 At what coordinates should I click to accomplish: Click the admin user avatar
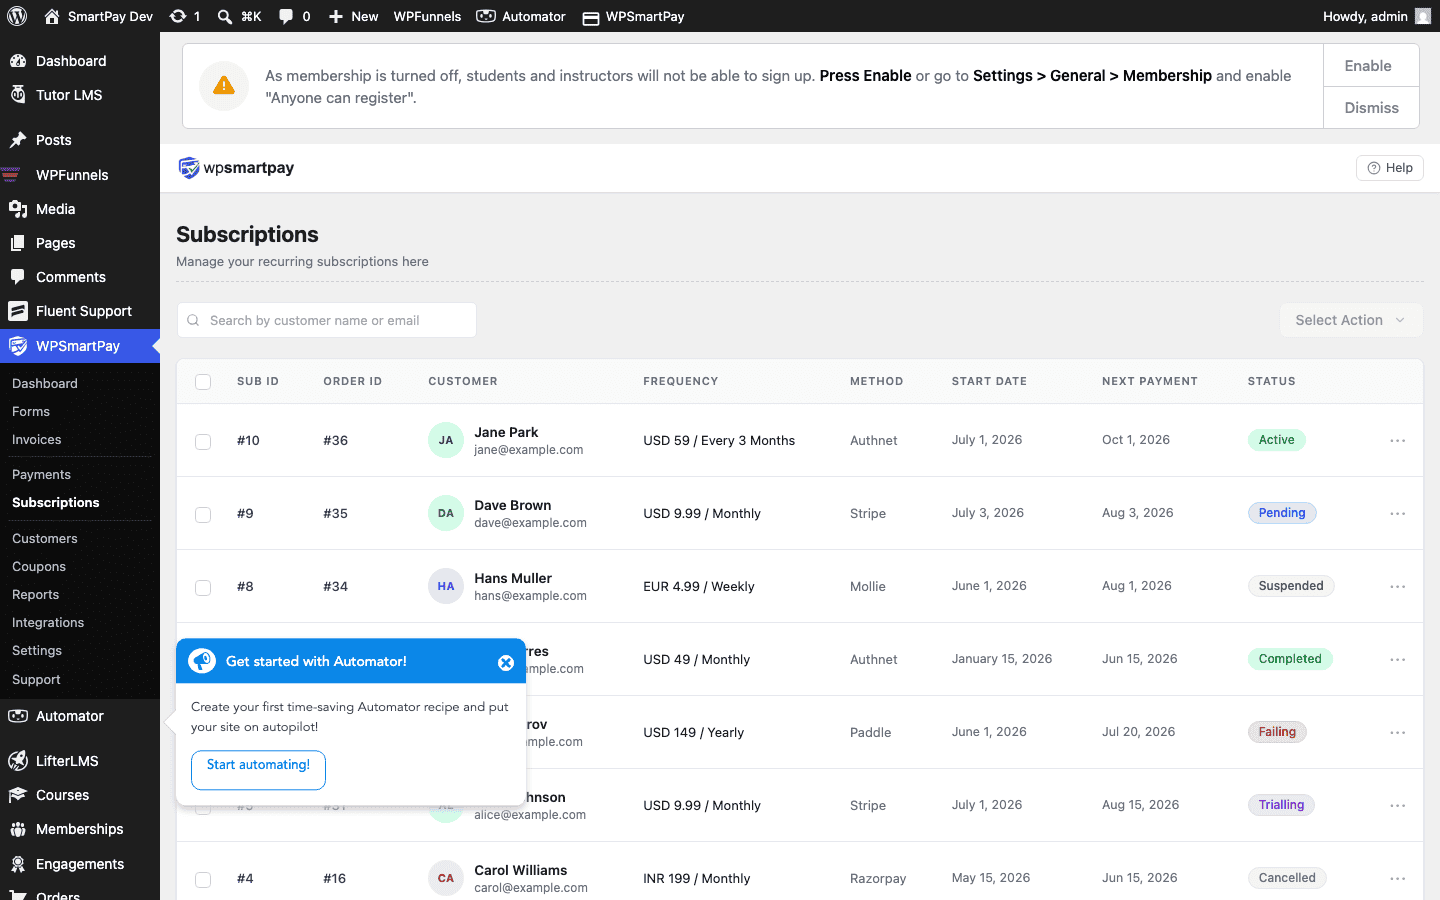[x=1423, y=16]
